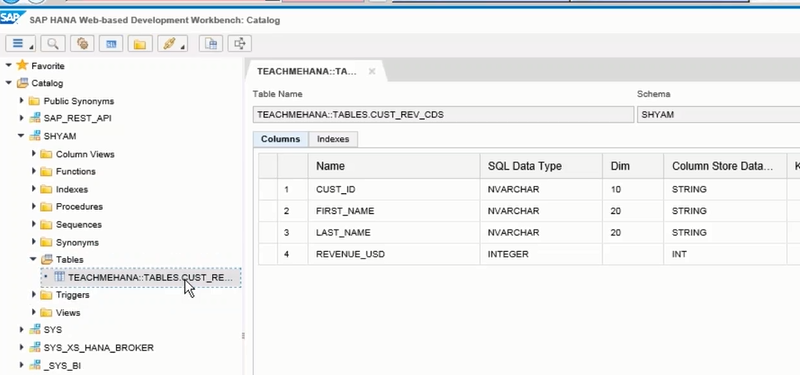Image resolution: width=800 pixels, height=375 pixels.
Task: Expand the Triggers folder
Action: point(34,294)
